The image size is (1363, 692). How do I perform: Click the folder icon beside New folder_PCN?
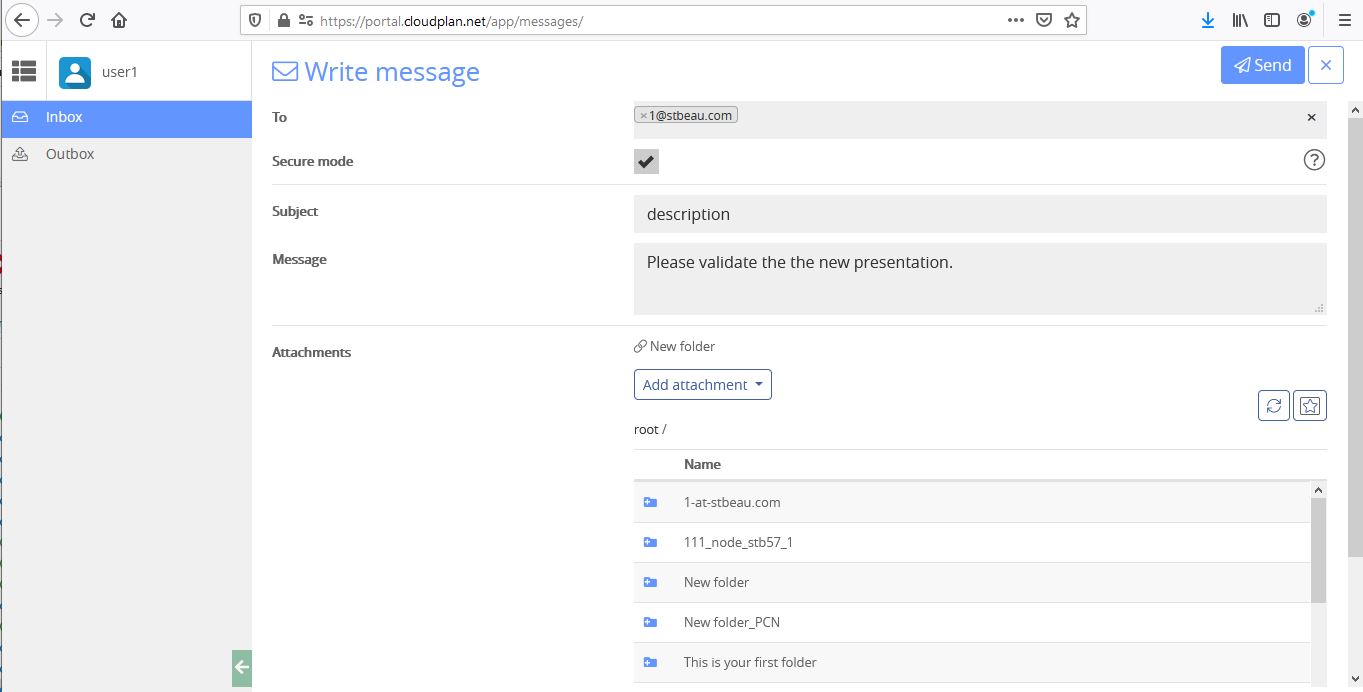(x=650, y=622)
